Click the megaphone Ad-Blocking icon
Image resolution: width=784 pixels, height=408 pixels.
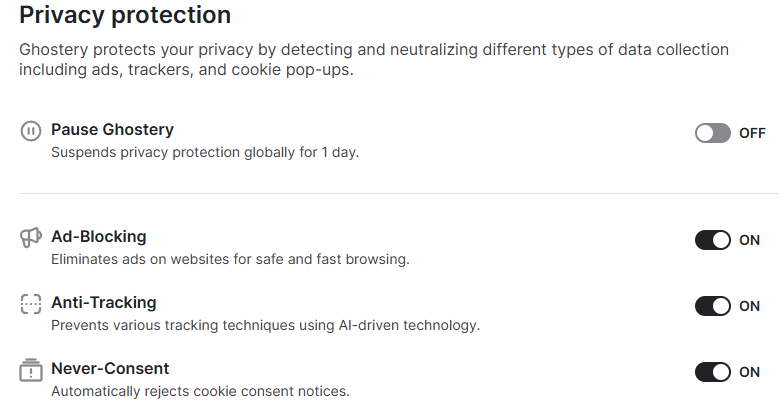click(x=31, y=239)
